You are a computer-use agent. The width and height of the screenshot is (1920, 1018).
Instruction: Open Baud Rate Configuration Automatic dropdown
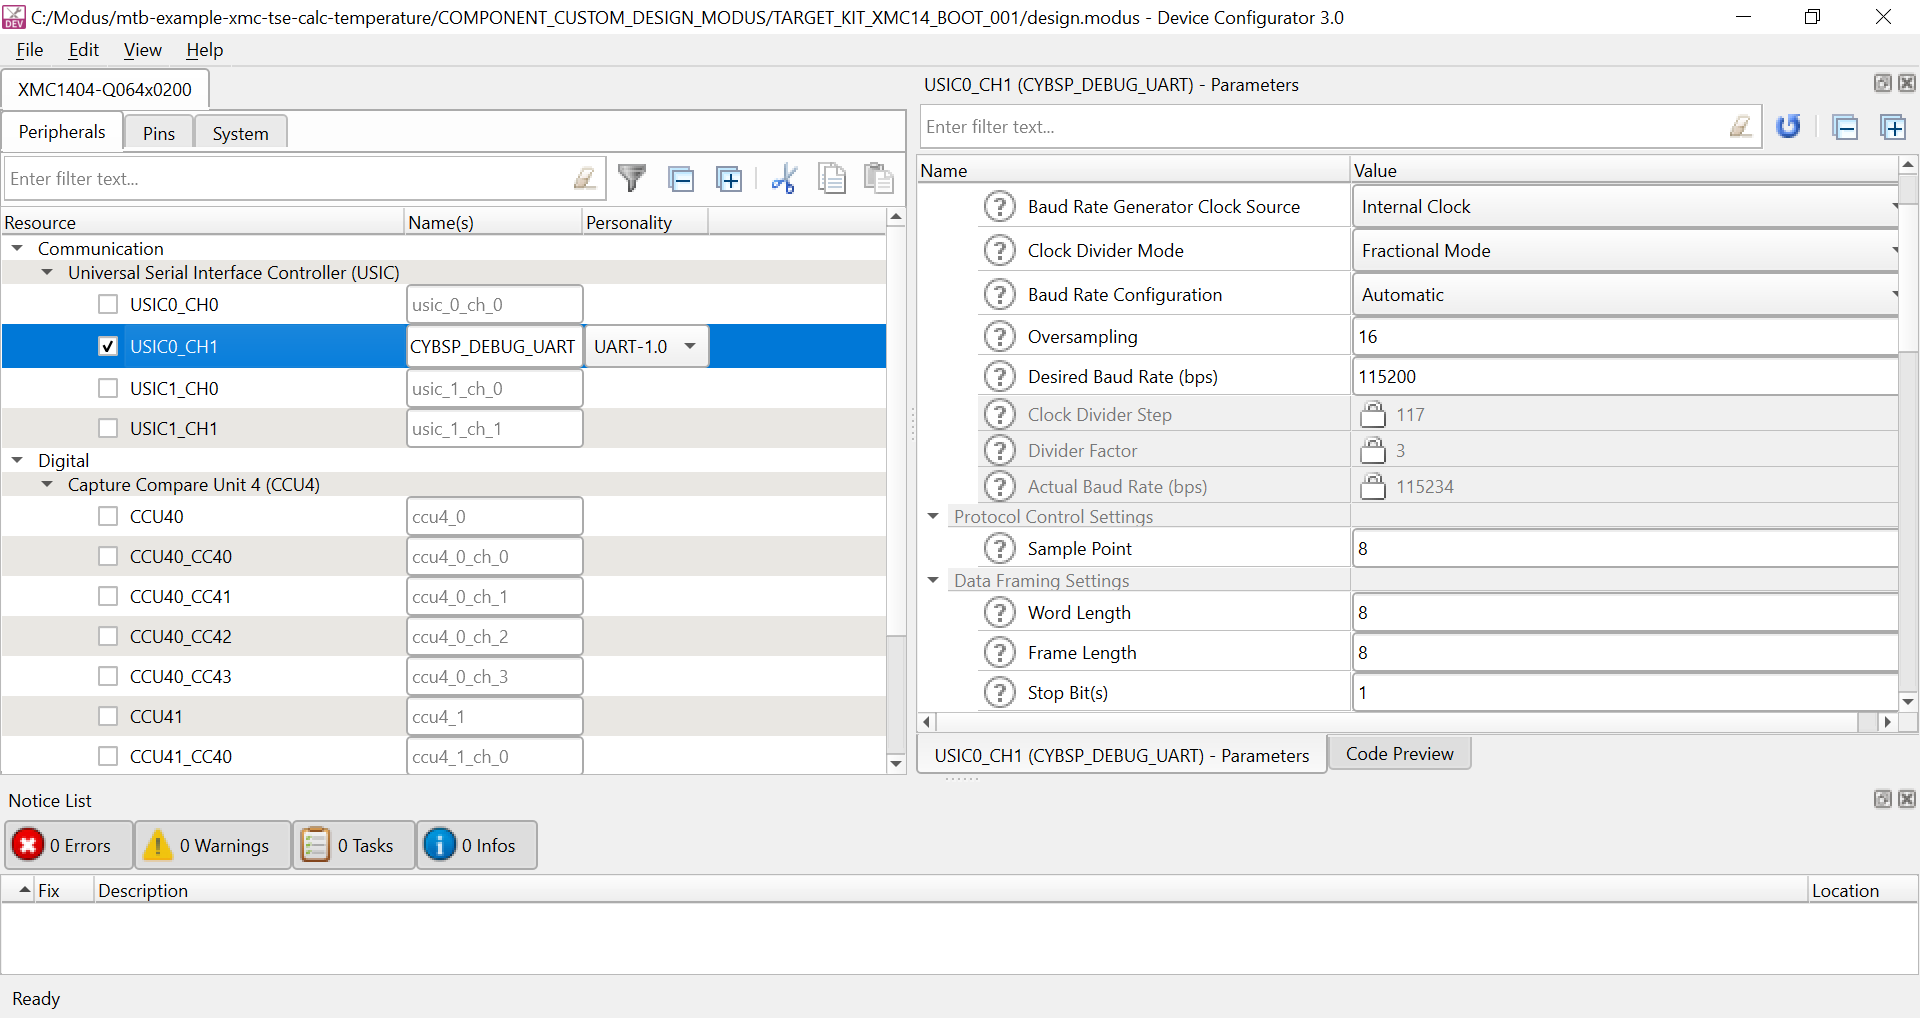coord(1624,295)
